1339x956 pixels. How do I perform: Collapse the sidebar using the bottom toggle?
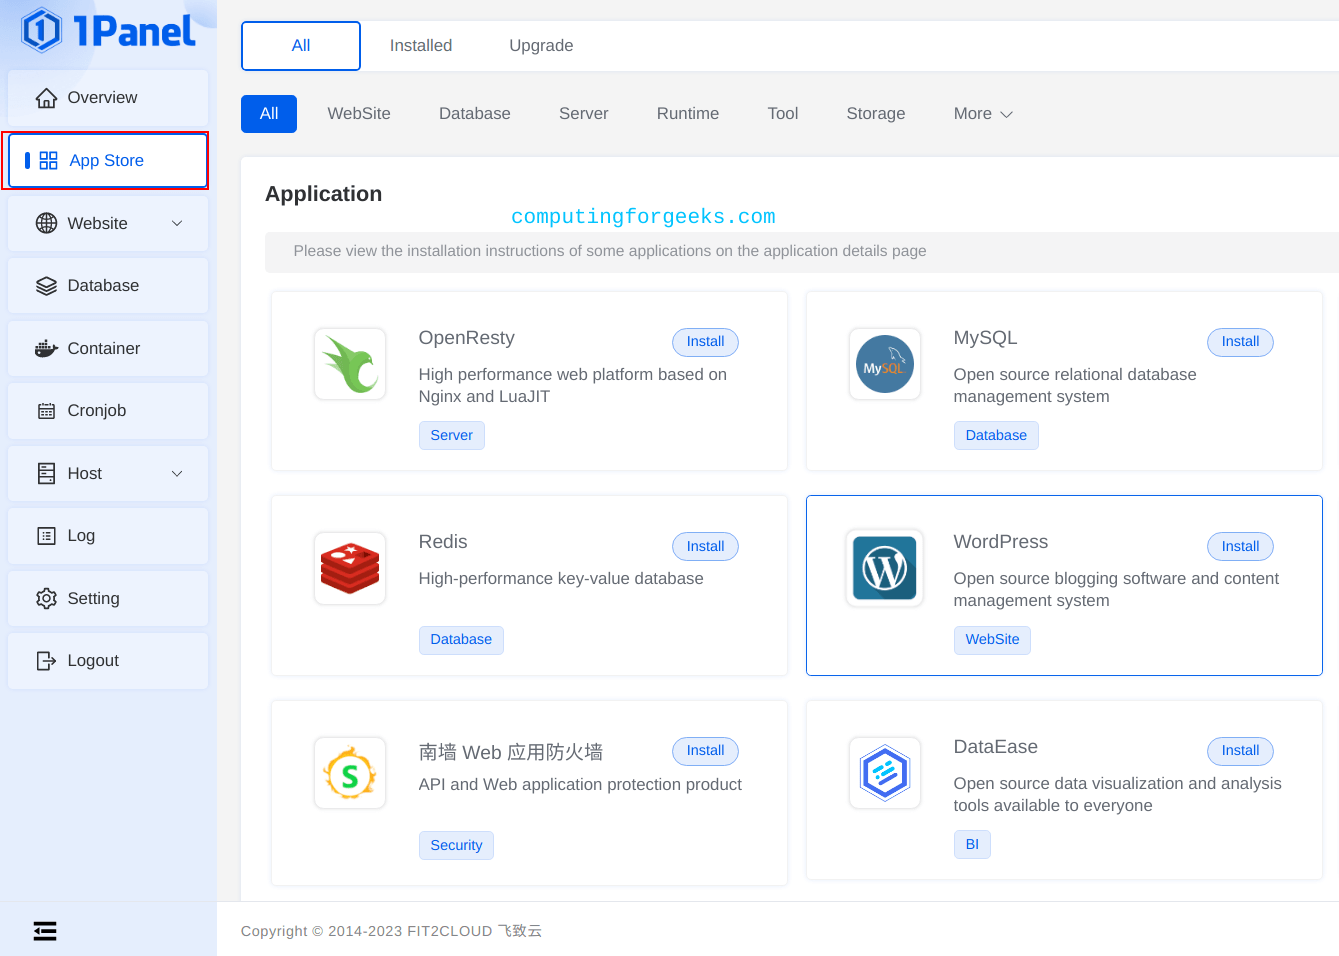click(44, 930)
